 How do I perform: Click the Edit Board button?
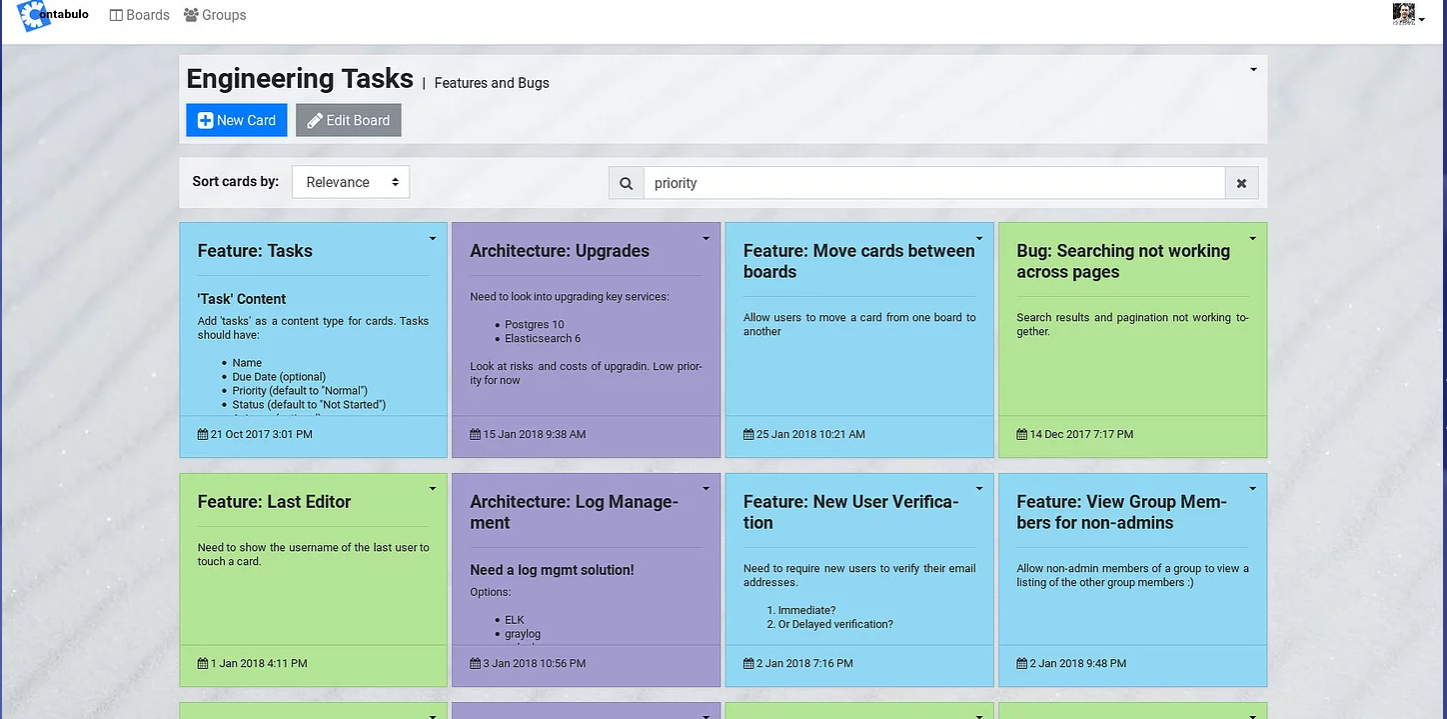click(348, 120)
